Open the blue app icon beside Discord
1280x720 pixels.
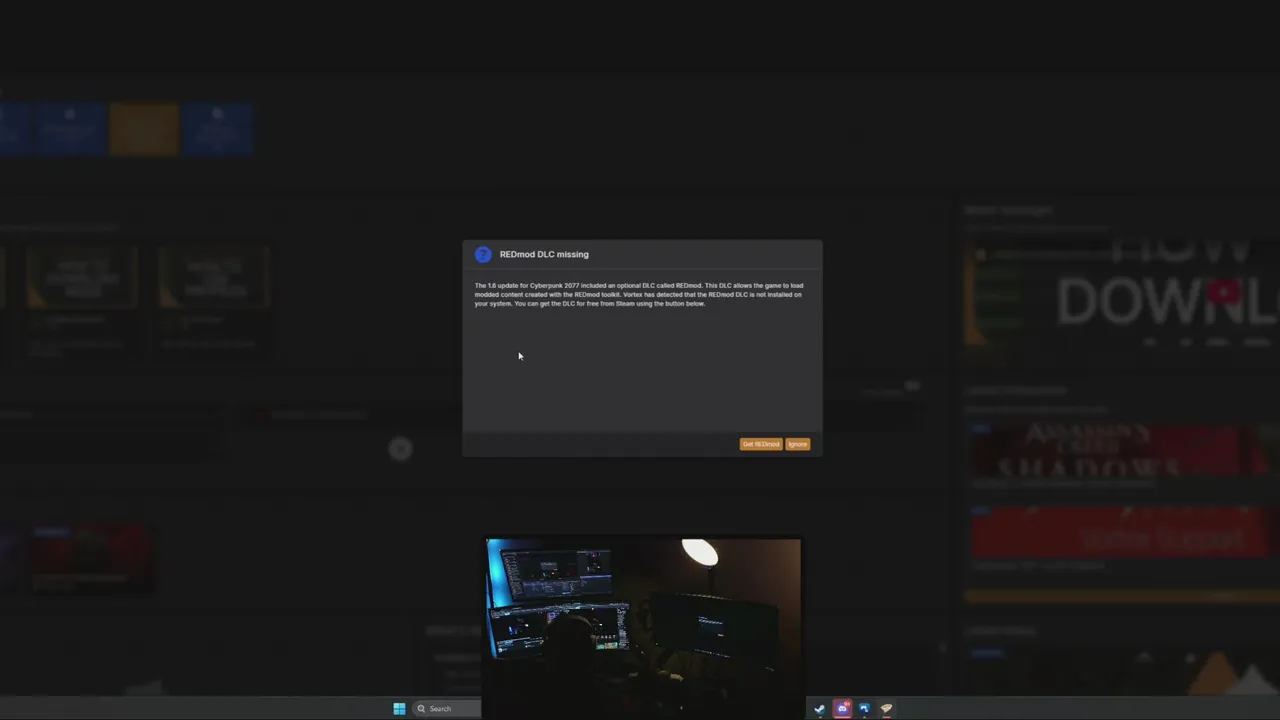(x=864, y=708)
